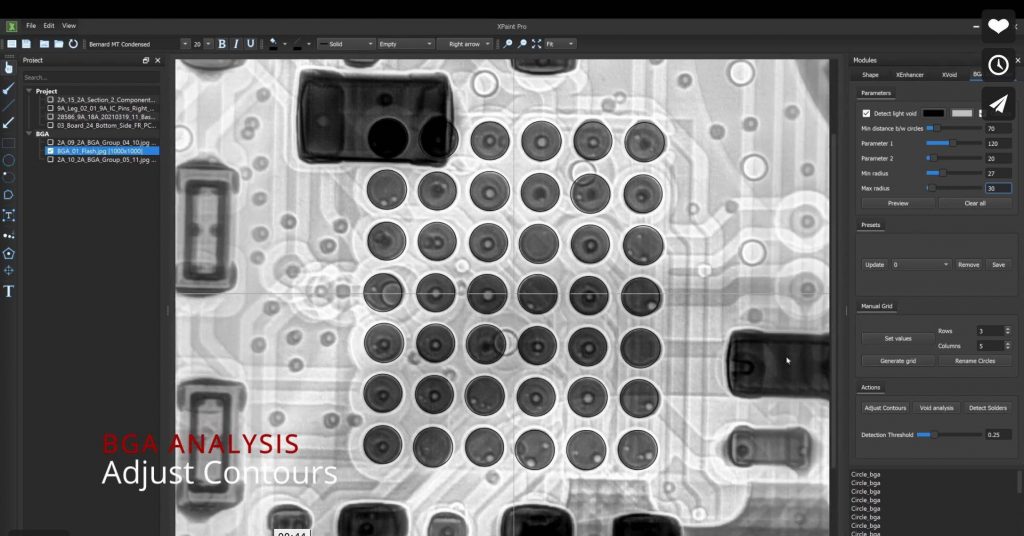
Task: Check the 2A_09_2A_BGA_Group_04_10.jpg file checkbox
Action: coord(50,142)
